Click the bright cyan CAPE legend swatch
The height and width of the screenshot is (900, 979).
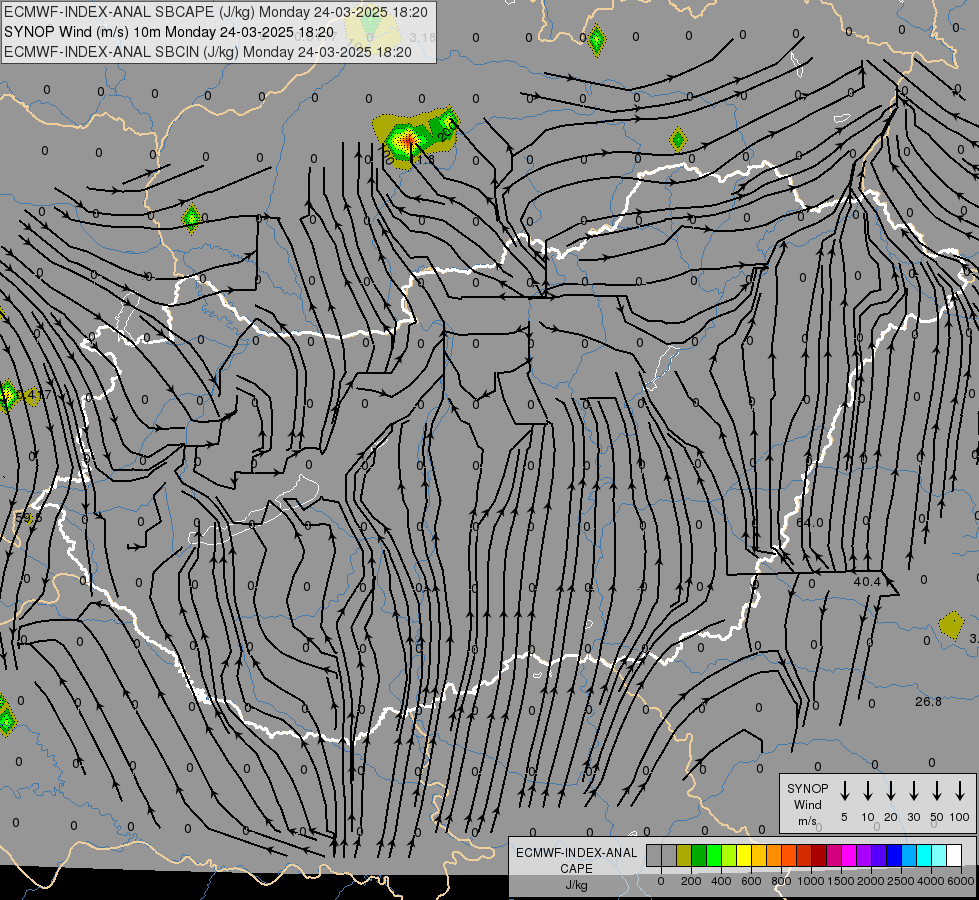pyautogui.click(x=925, y=855)
